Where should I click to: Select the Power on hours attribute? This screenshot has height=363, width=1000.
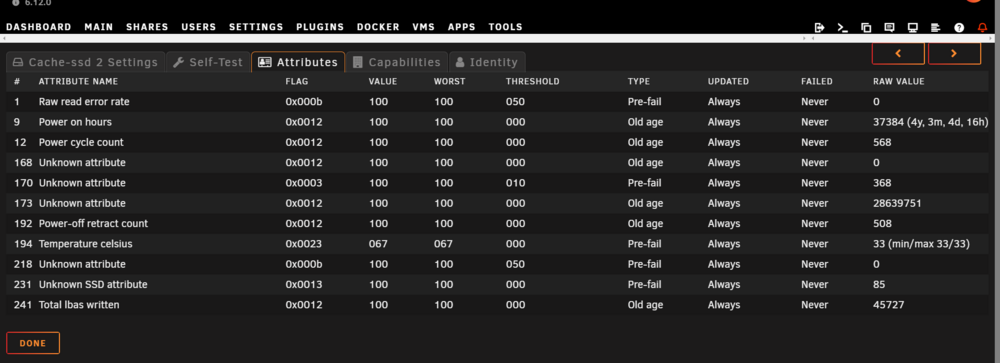point(75,122)
